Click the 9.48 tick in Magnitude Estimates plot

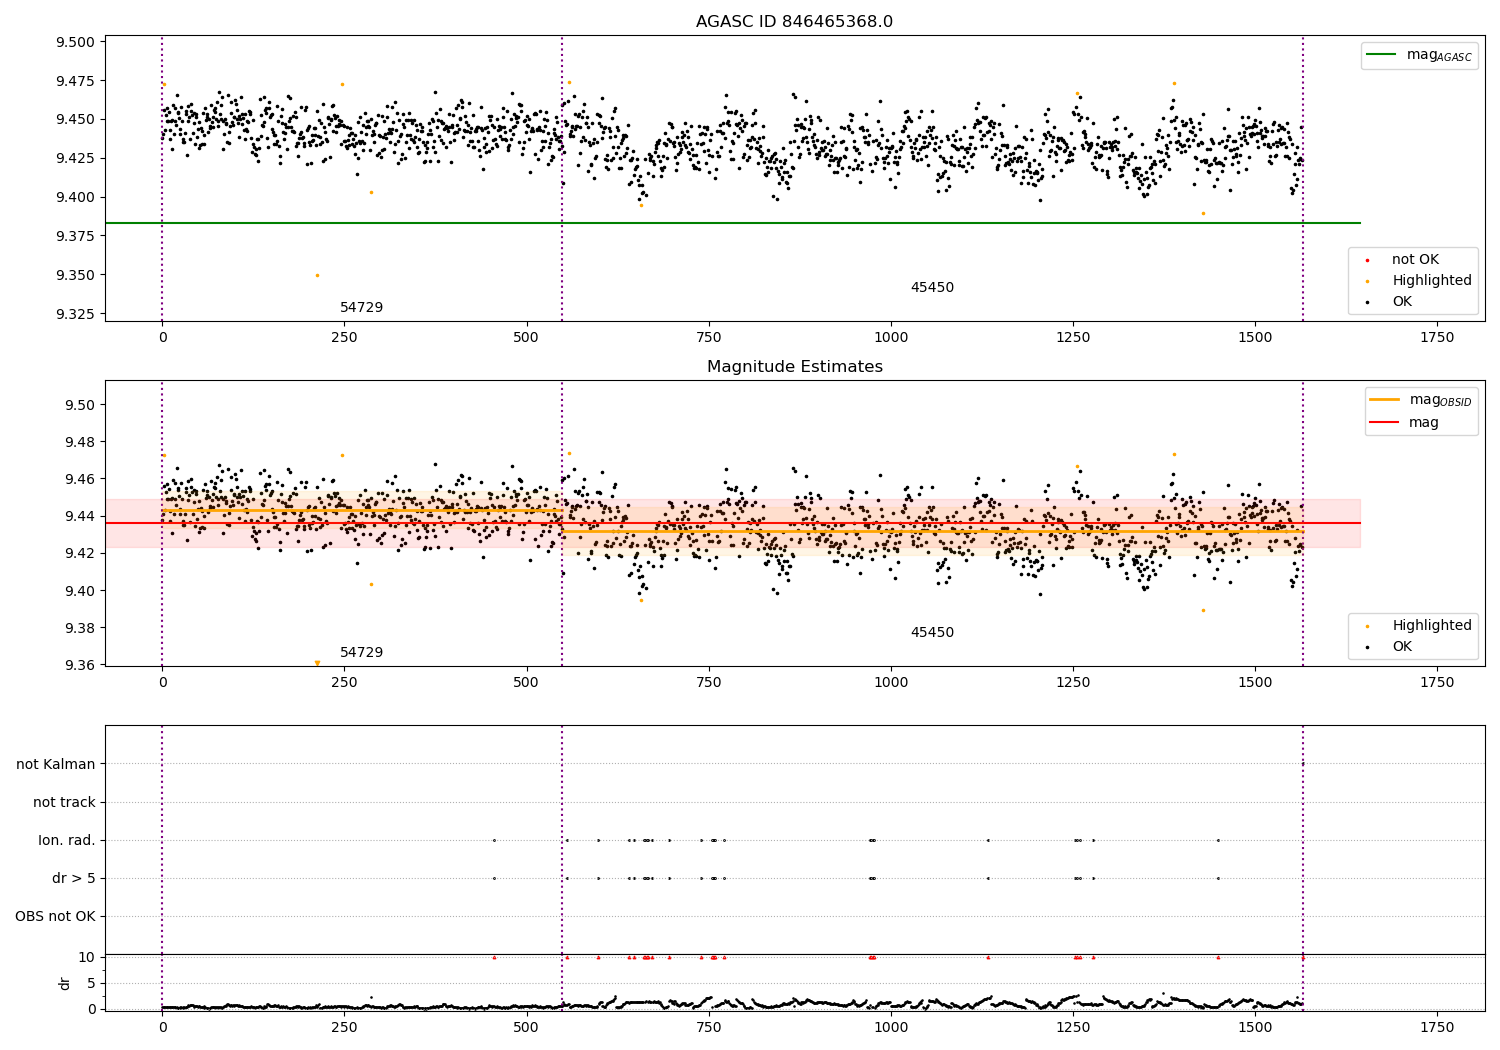click(81, 442)
